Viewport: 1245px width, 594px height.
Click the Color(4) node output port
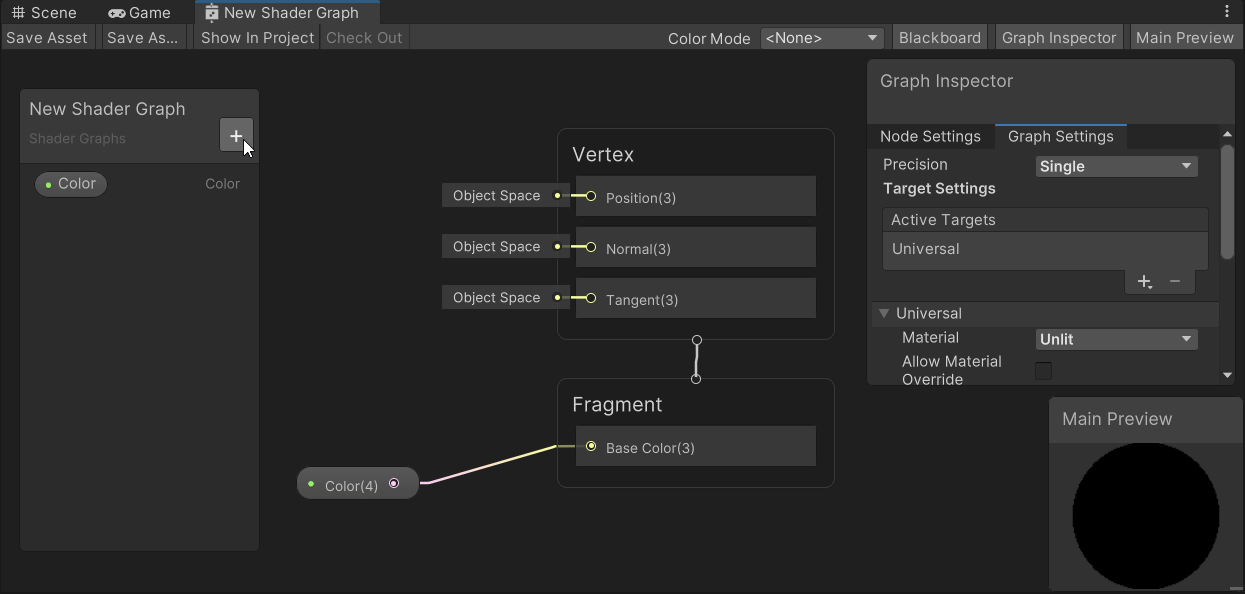pos(394,484)
